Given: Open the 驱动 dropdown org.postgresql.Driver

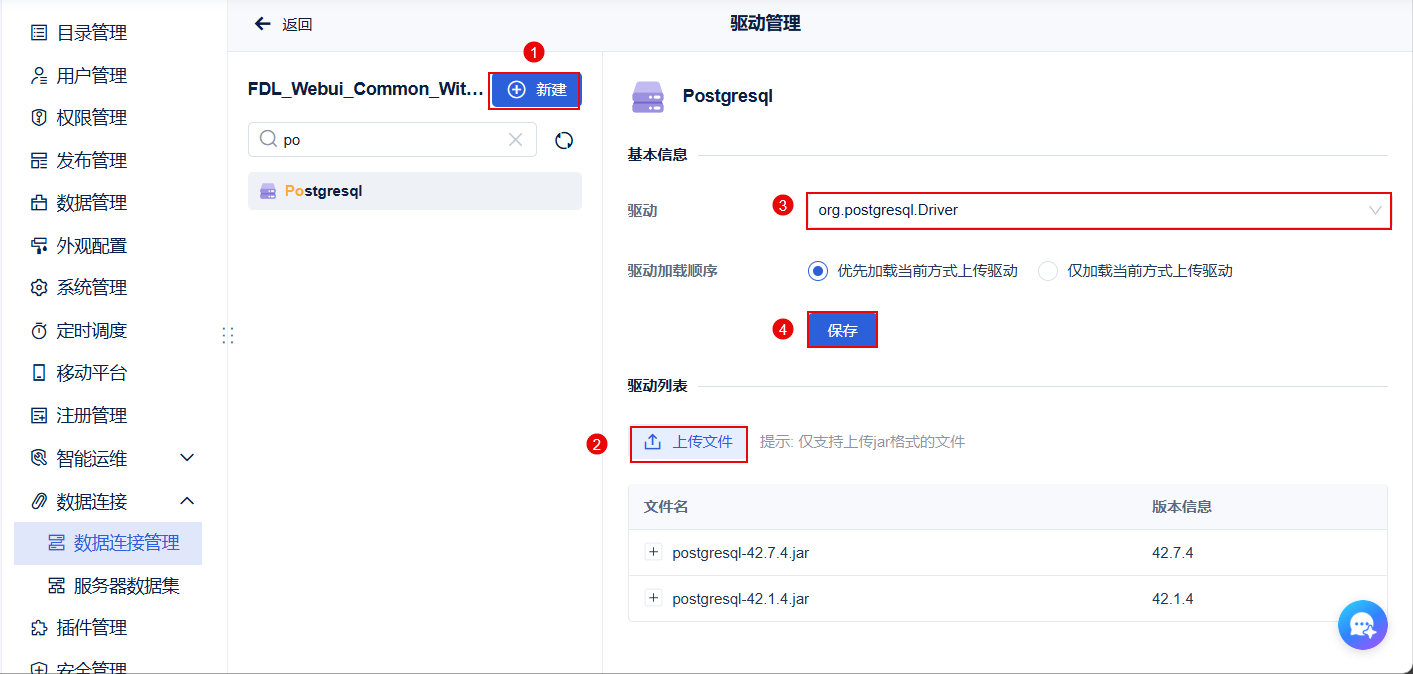Looking at the screenshot, I should 1098,210.
